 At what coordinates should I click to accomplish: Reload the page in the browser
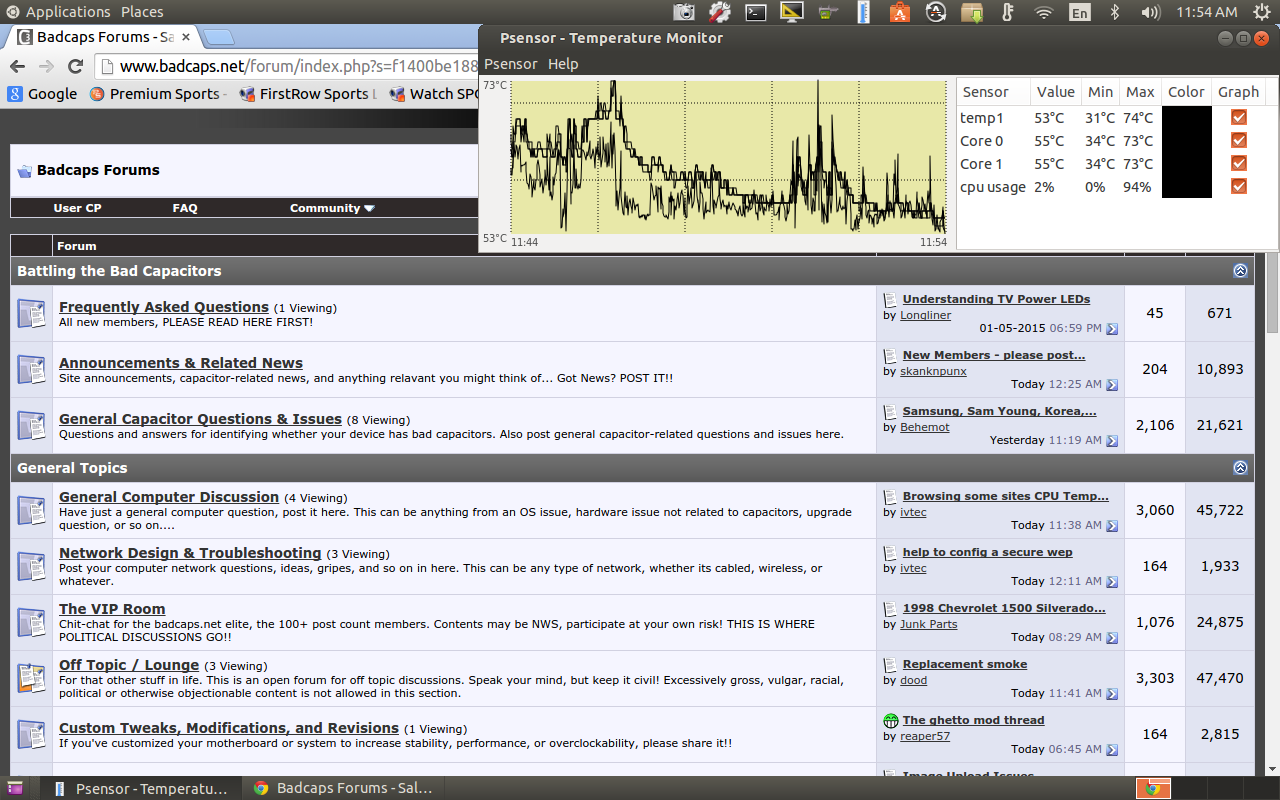coord(75,66)
